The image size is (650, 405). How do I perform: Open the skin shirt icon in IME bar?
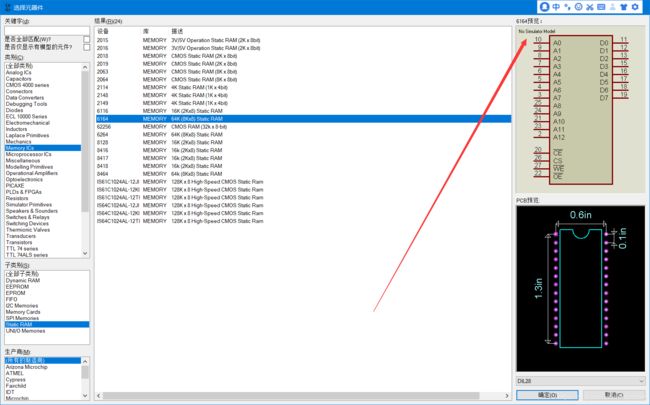624,7
